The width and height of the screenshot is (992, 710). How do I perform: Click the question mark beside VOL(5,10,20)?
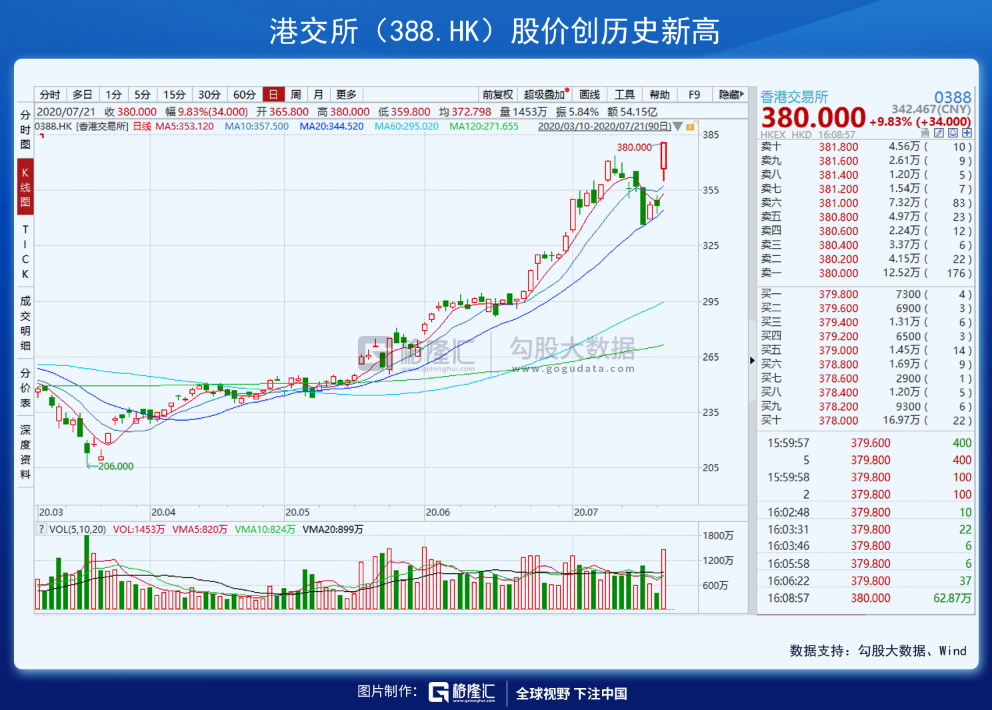pyautogui.click(x=42, y=529)
